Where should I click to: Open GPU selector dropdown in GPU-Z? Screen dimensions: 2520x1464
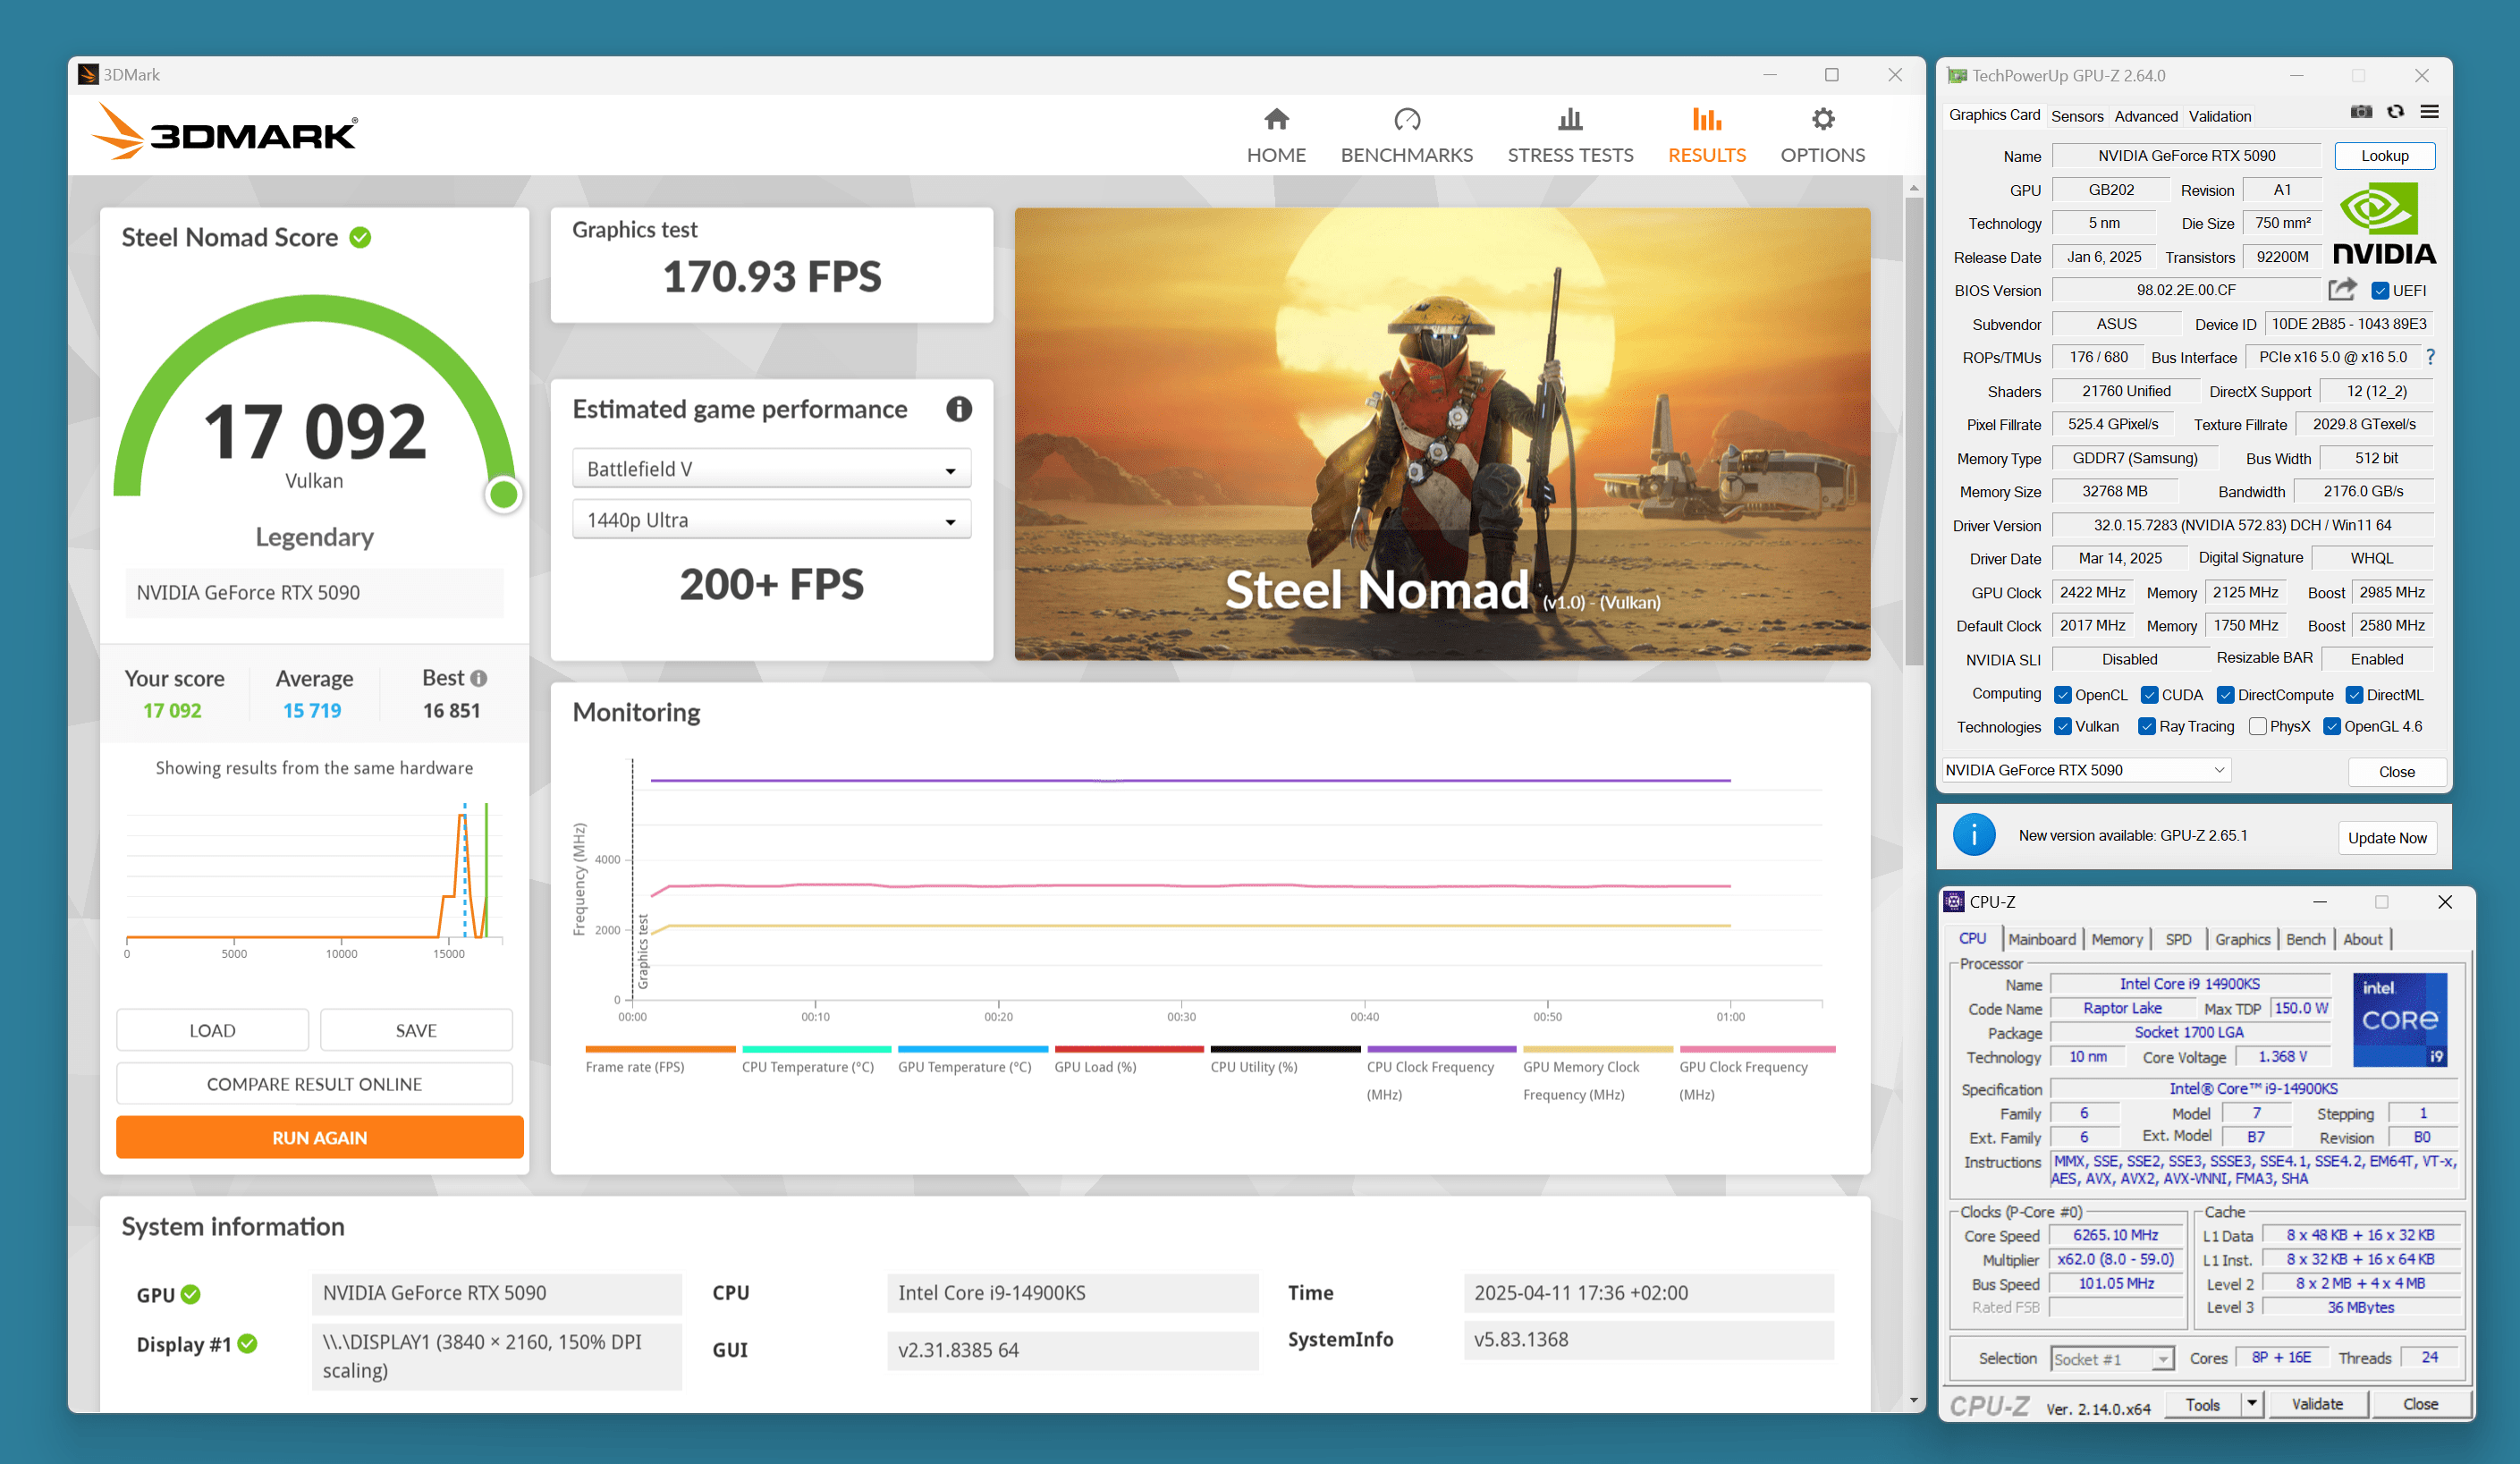coord(2087,770)
